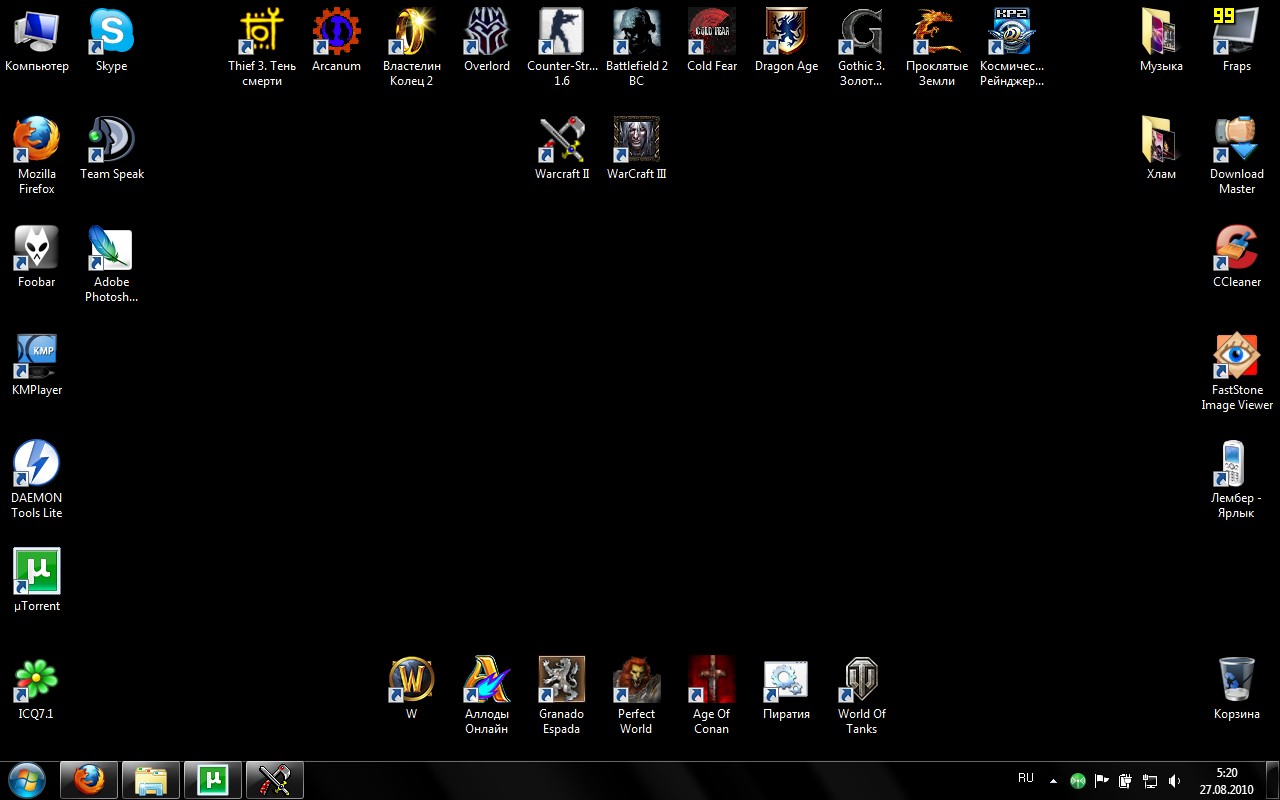Image resolution: width=1280 pixels, height=800 pixels.
Task: Open the Компьютер desktop icon
Action: click(x=37, y=40)
